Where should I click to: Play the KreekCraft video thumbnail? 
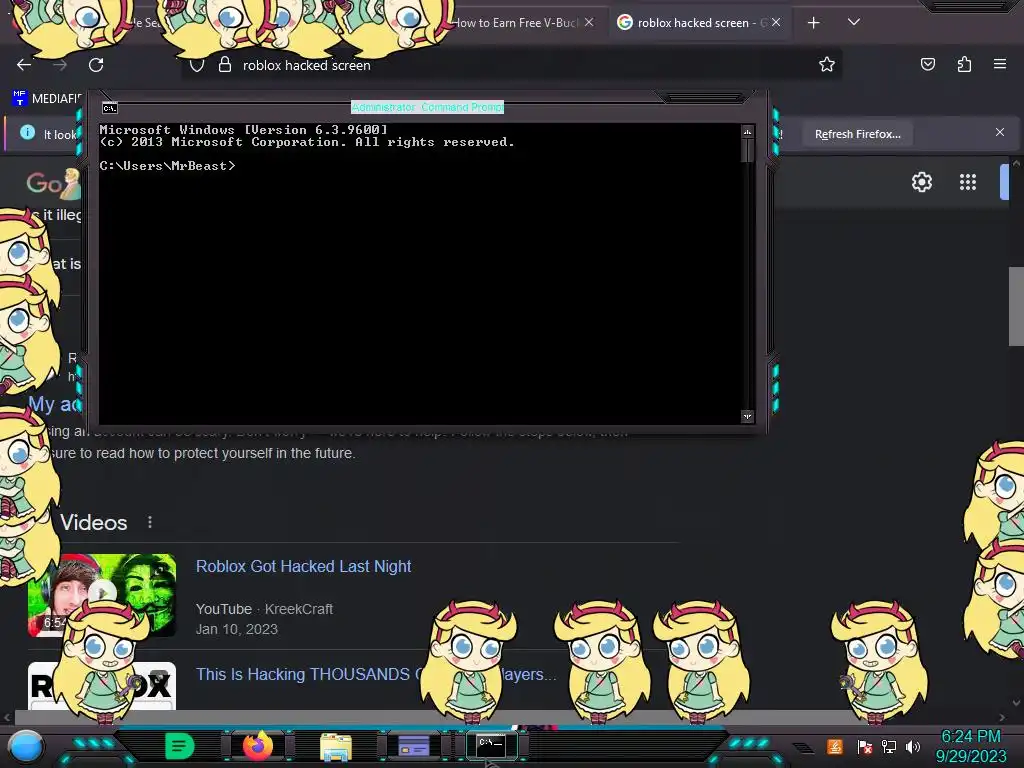pyautogui.click(x=102, y=594)
